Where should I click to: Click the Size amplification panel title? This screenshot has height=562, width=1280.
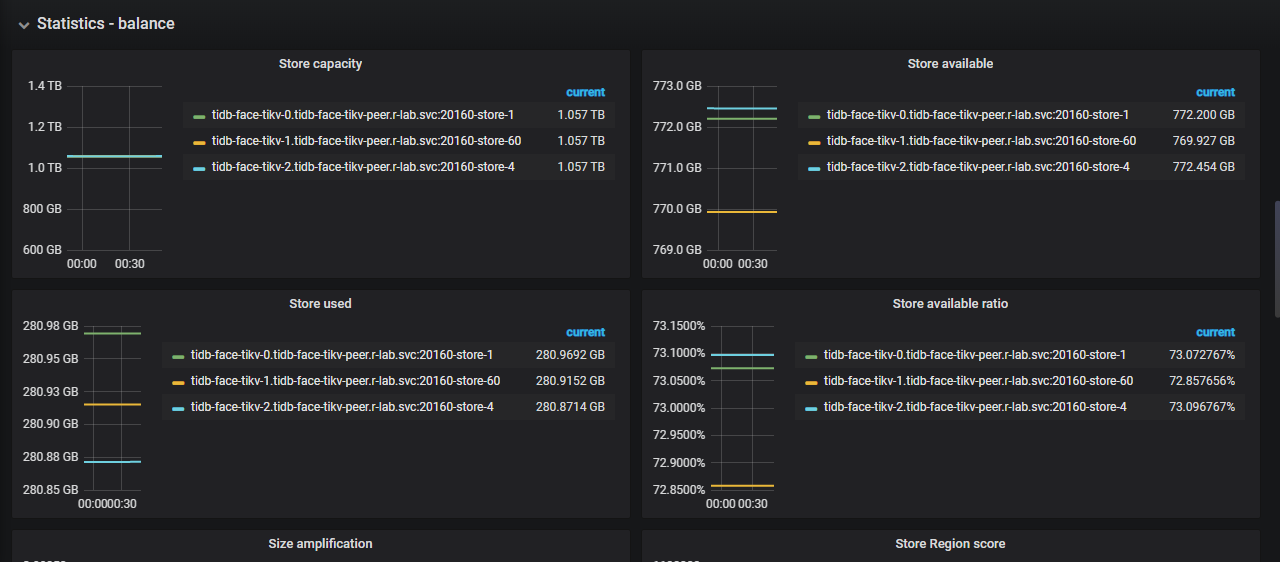(x=320, y=544)
